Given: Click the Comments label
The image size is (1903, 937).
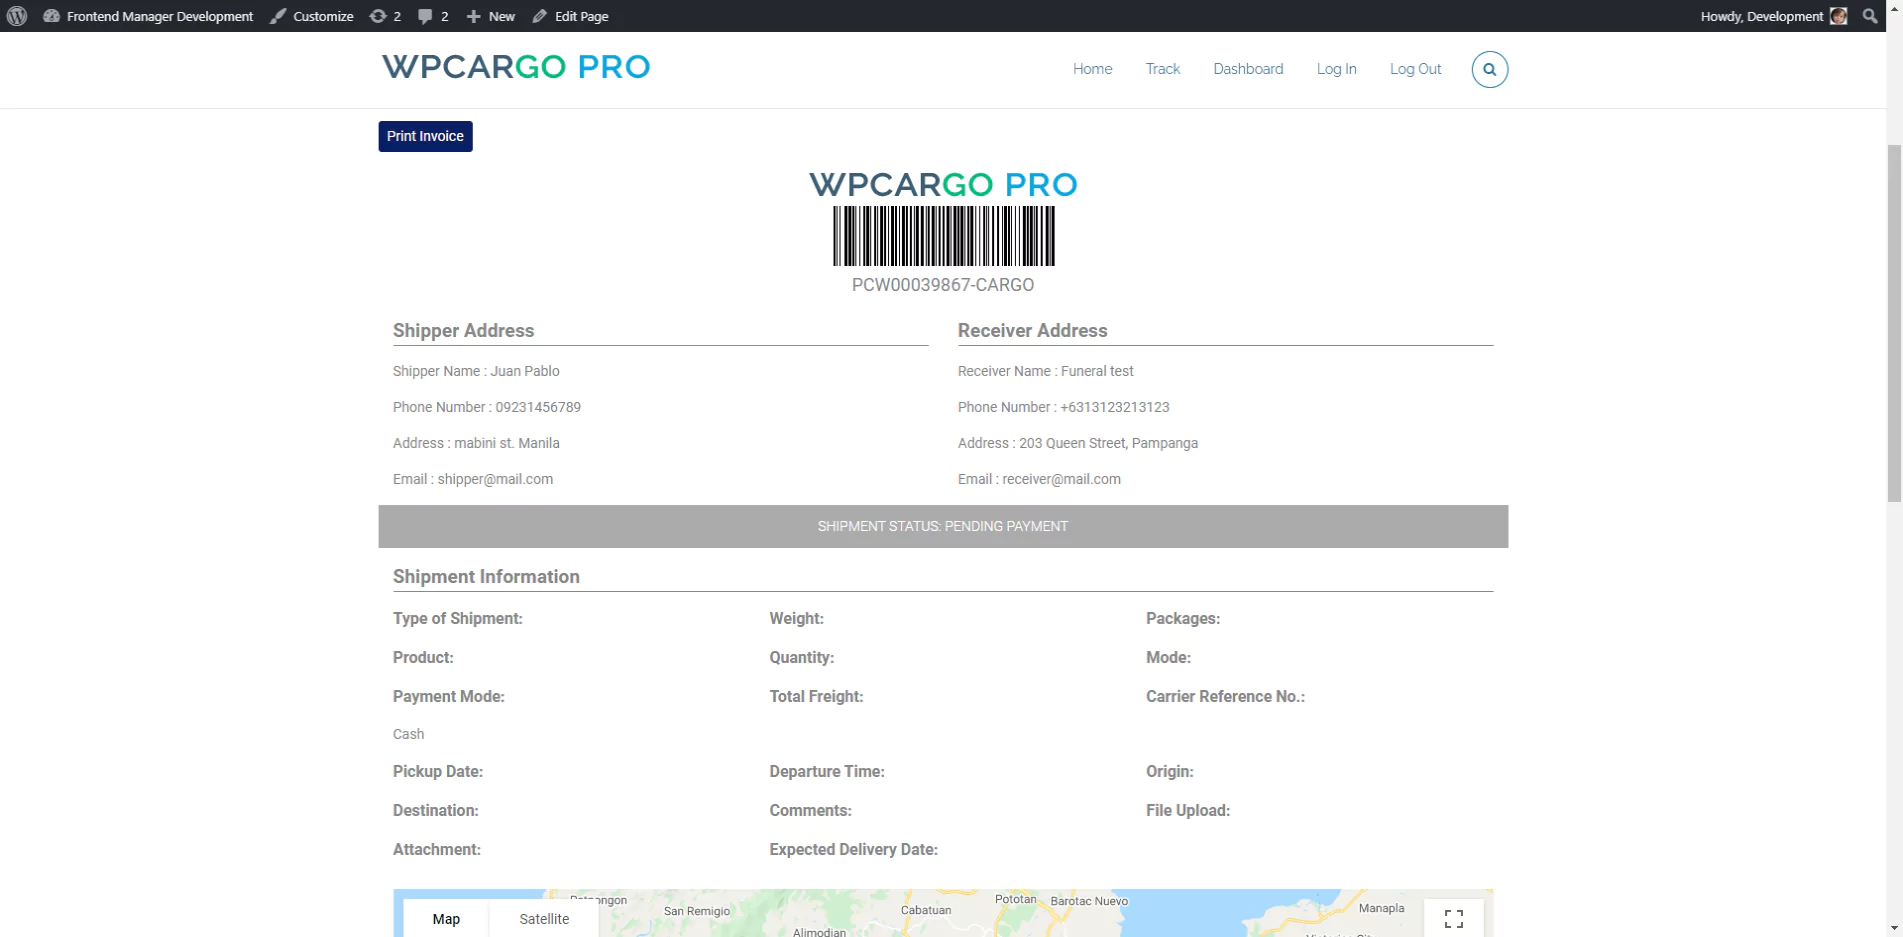Looking at the screenshot, I should pyautogui.click(x=810, y=810).
